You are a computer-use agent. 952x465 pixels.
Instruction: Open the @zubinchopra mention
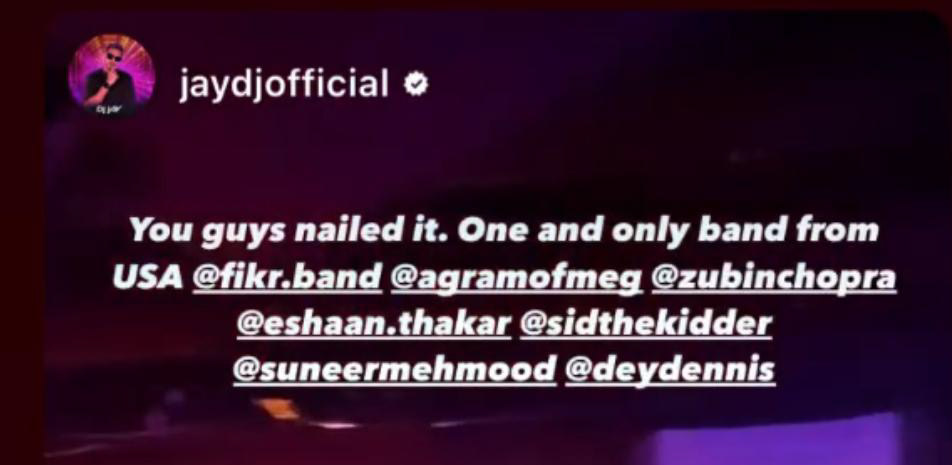(x=773, y=279)
